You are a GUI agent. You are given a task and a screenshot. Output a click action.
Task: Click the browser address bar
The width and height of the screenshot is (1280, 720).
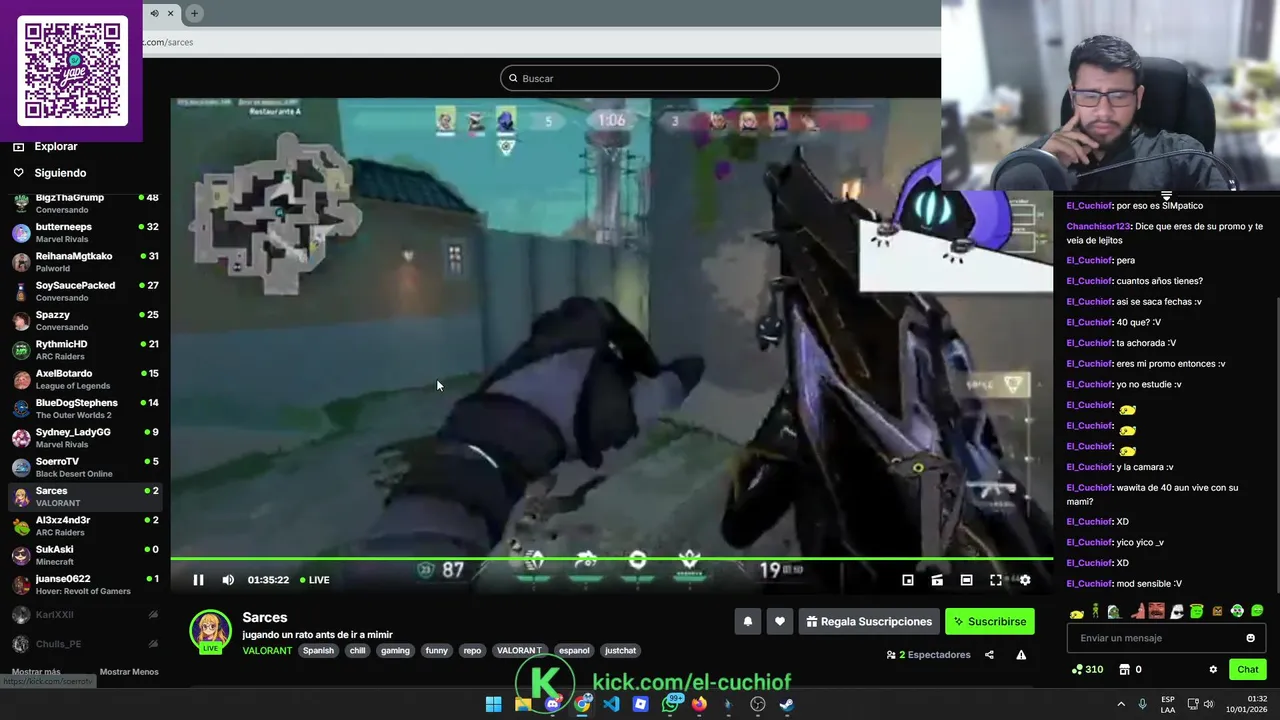(x=540, y=42)
